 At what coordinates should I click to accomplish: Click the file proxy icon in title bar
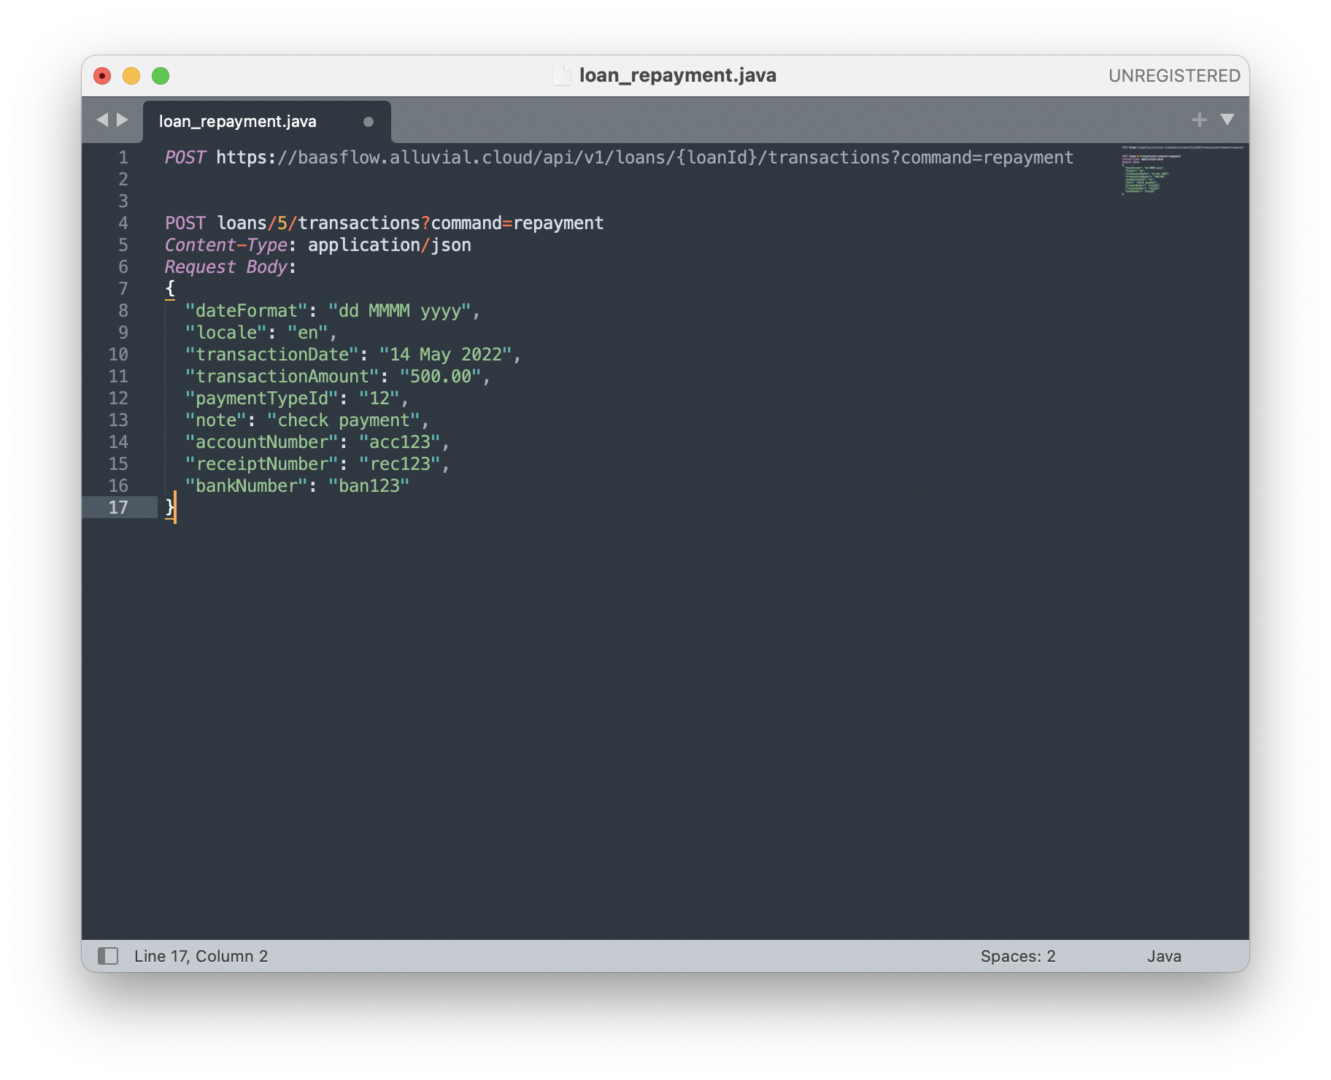(x=562, y=76)
